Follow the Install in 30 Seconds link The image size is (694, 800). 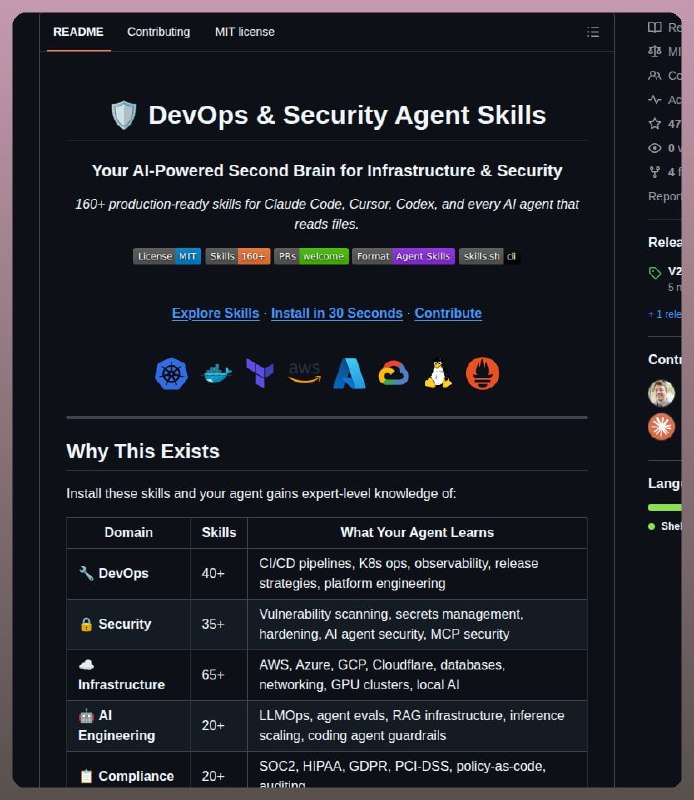click(x=337, y=313)
